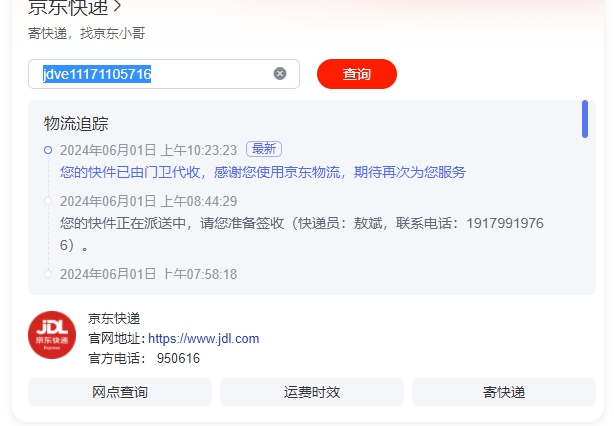Select timestamp 2024年06月01日 上午08:44:29

click(x=148, y=201)
